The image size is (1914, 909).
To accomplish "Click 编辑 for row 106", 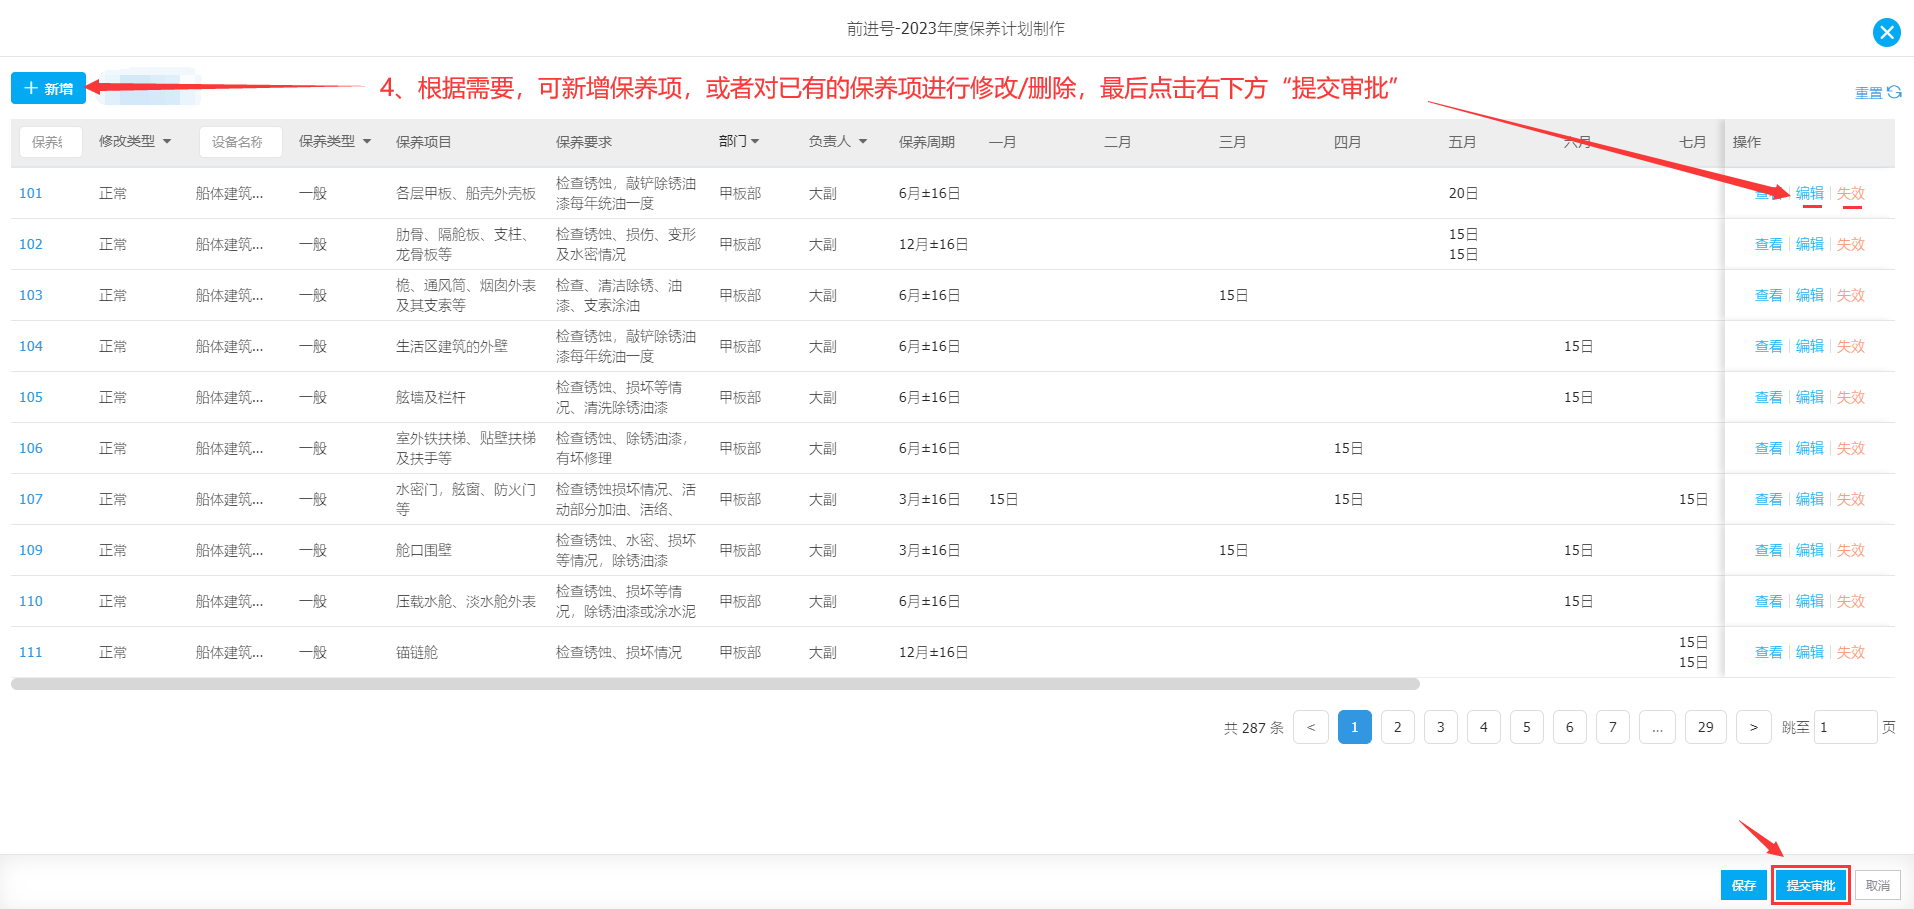I will (1810, 448).
